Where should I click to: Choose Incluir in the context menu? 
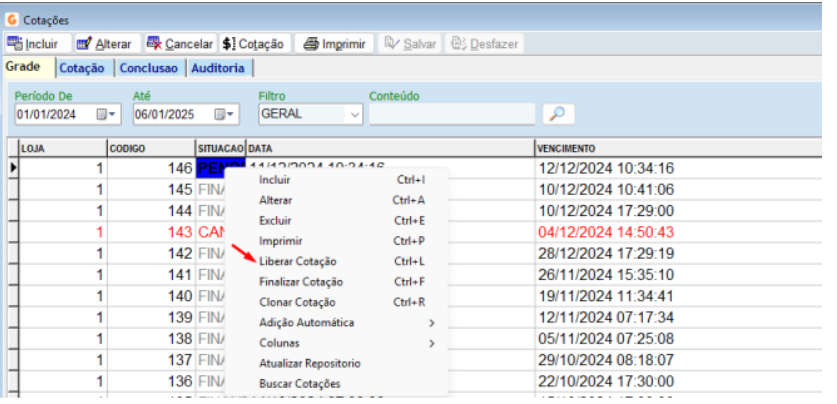[x=336, y=180]
